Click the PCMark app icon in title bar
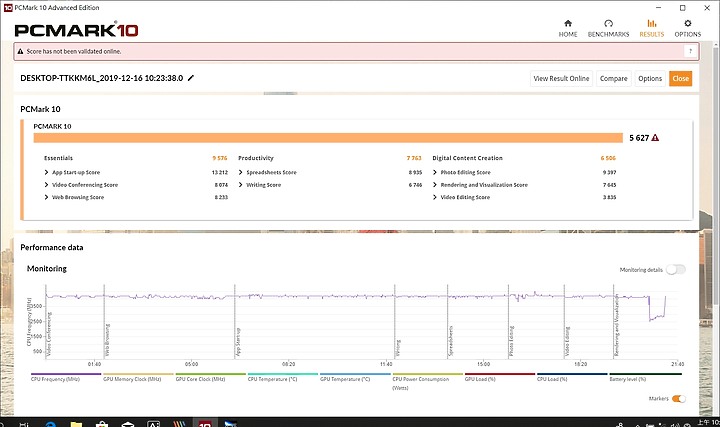Image resolution: width=720 pixels, height=427 pixels. [8, 7]
